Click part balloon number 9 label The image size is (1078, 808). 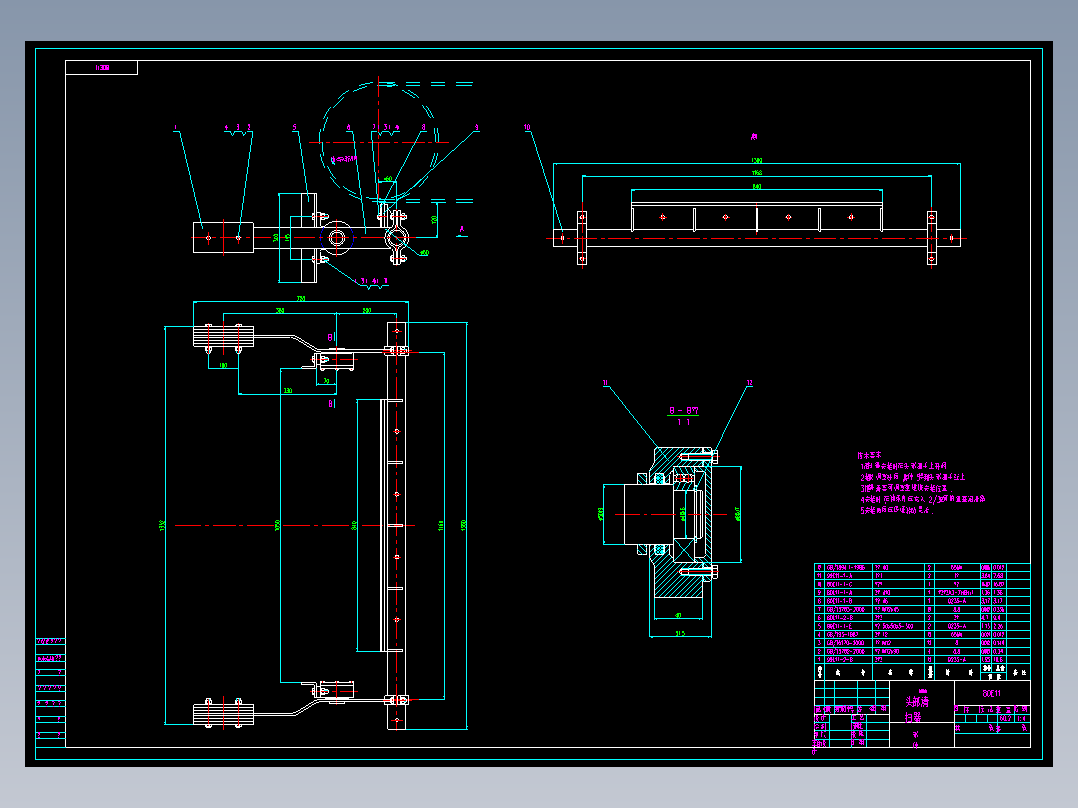pos(476,127)
